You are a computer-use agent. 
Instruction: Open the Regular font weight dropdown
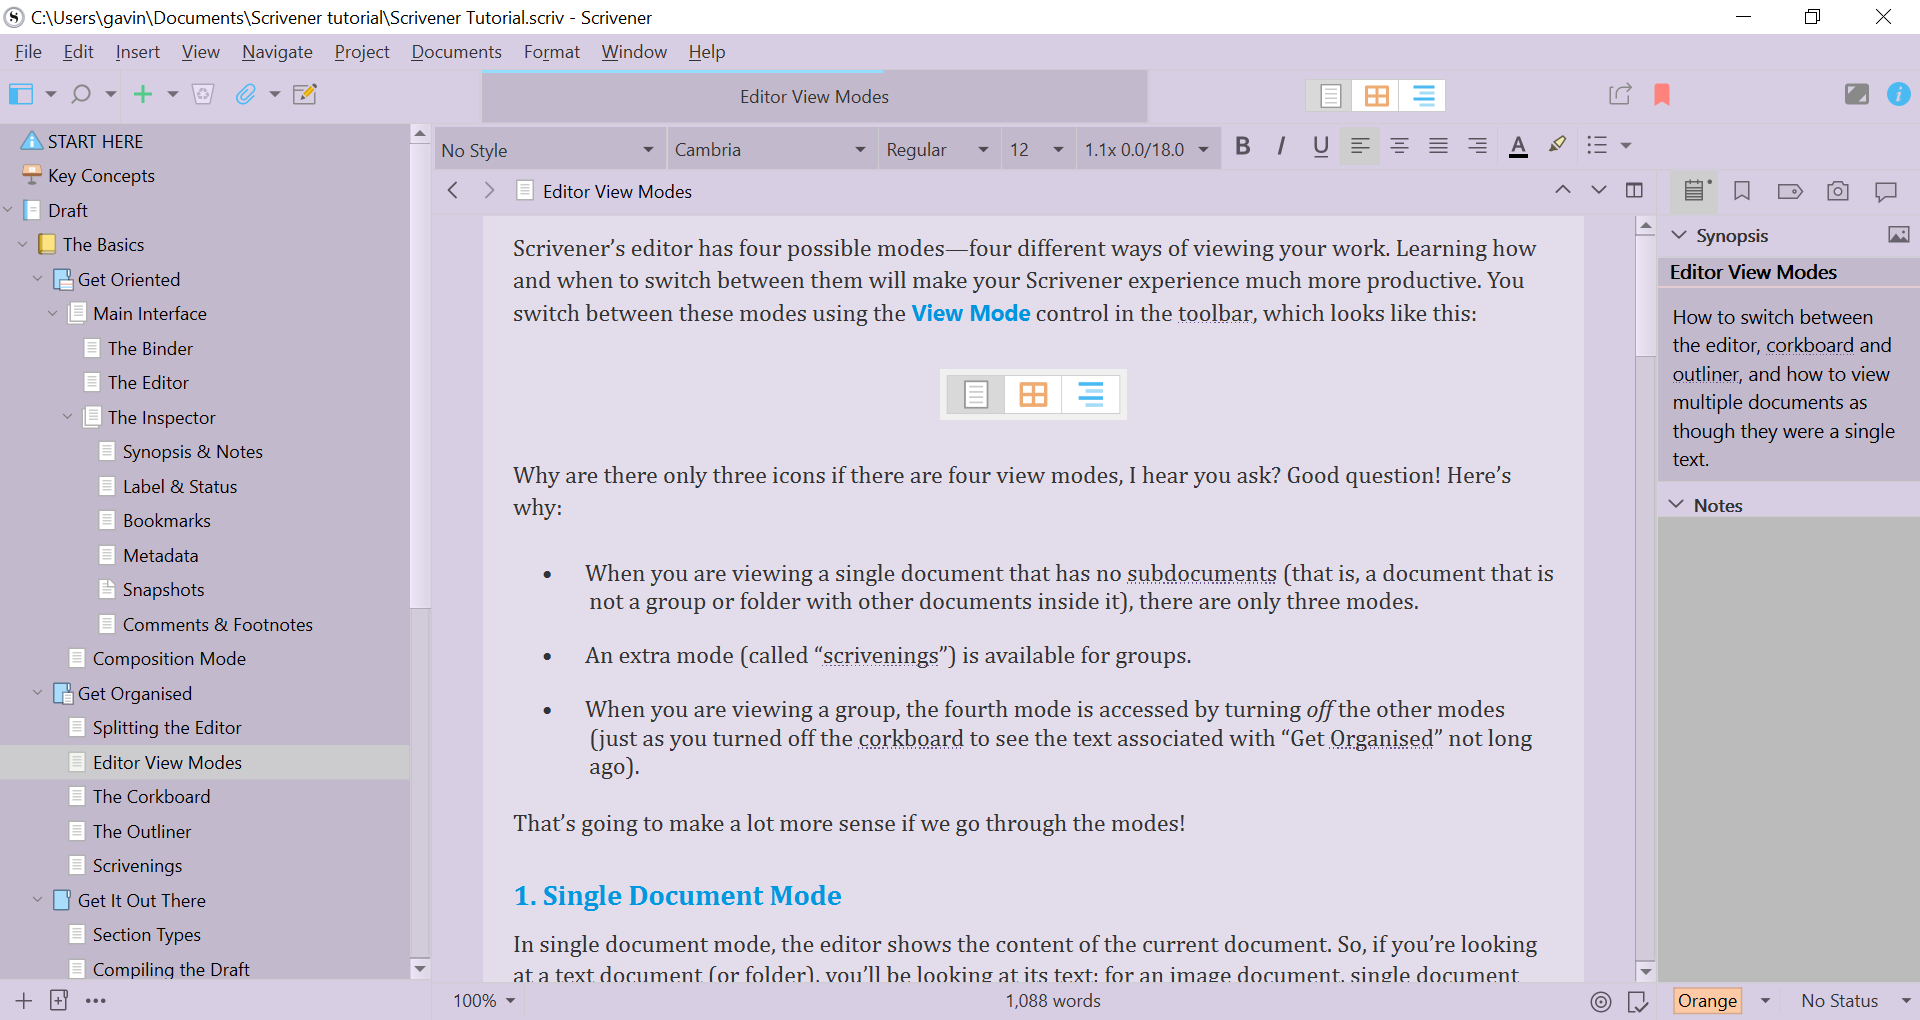937,149
